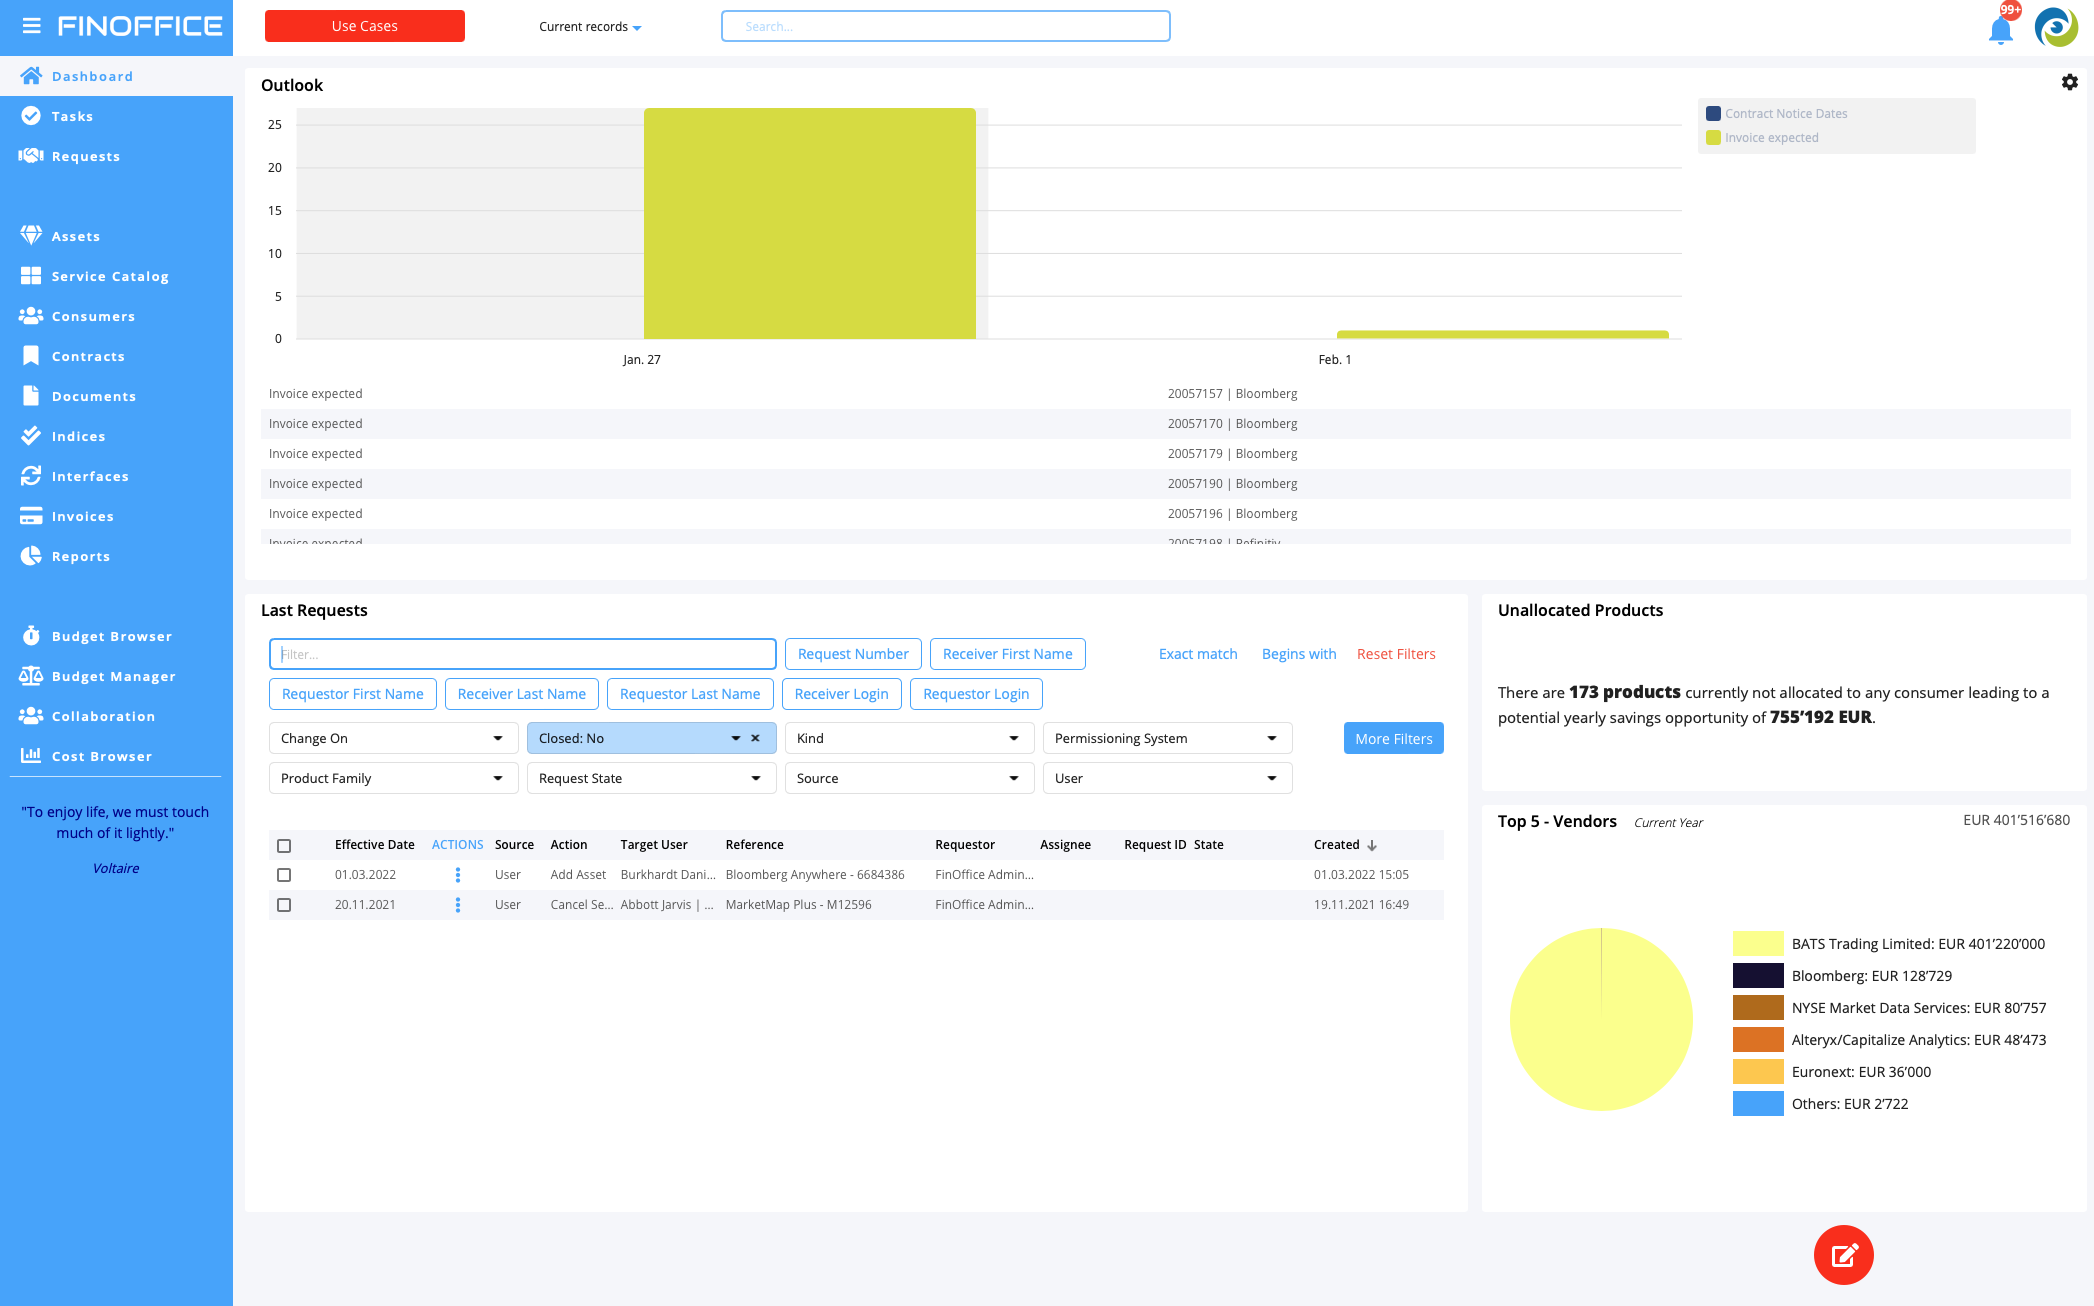Click BATS Trading Limited yellow swatch
Image resolution: width=2094 pixels, height=1306 pixels.
click(x=1758, y=944)
